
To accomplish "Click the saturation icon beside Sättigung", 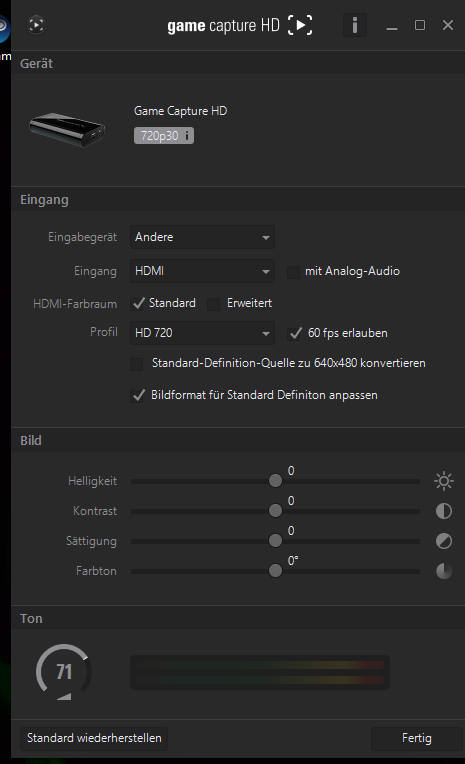I will [x=444, y=541].
